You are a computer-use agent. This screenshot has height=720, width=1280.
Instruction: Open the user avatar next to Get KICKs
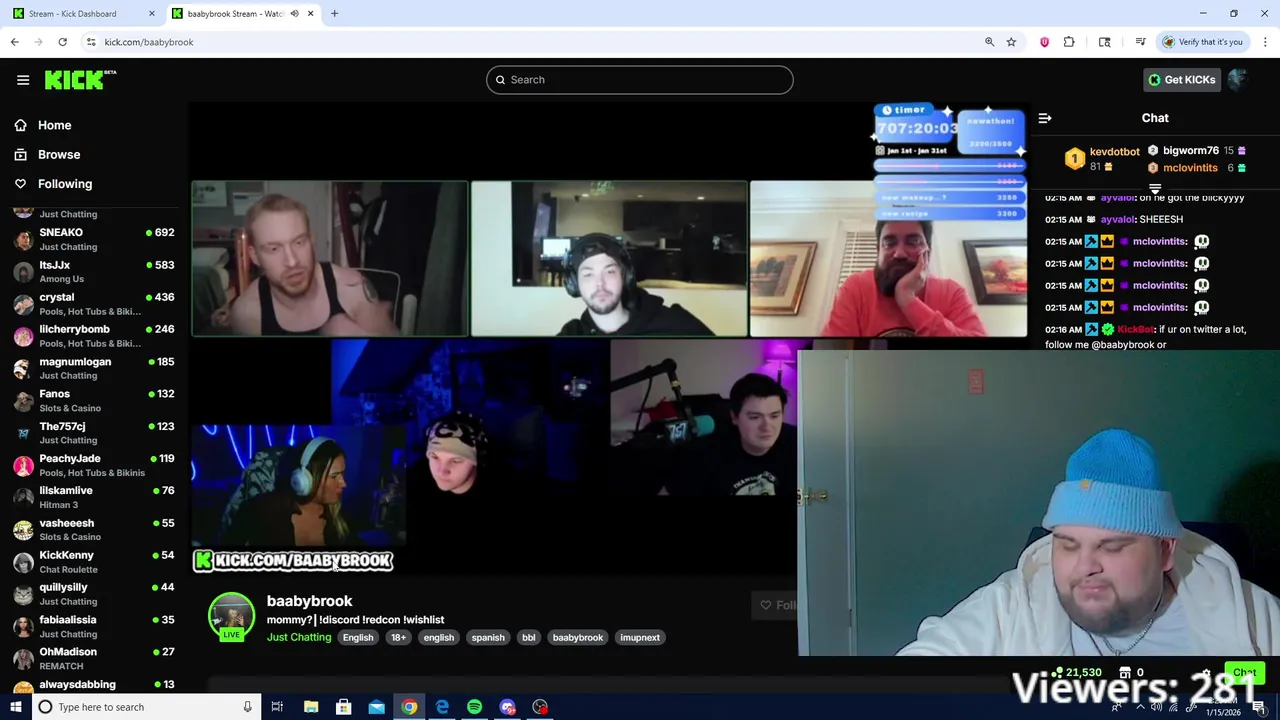pos(1238,80)
